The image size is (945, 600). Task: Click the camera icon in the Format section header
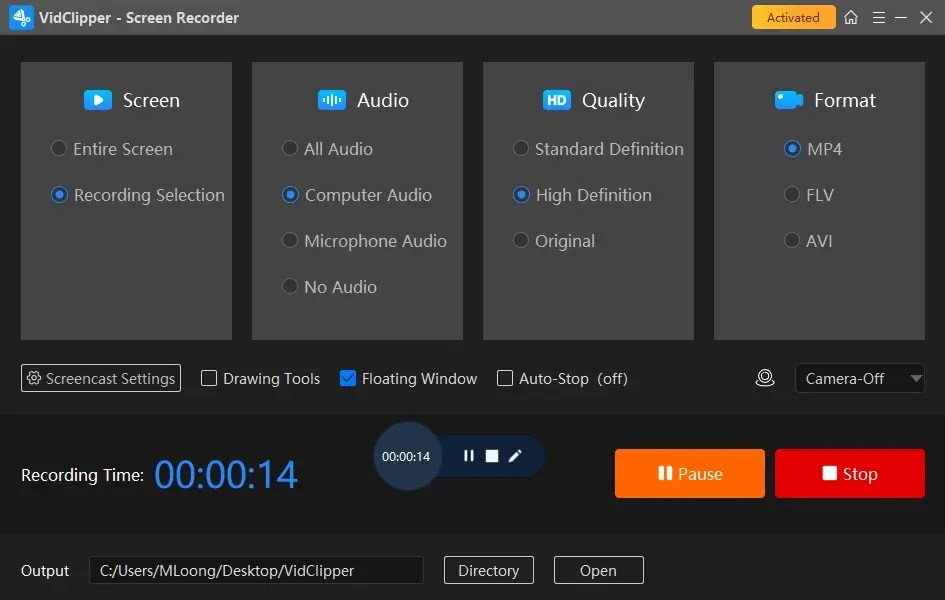click(x=789, y=100)
